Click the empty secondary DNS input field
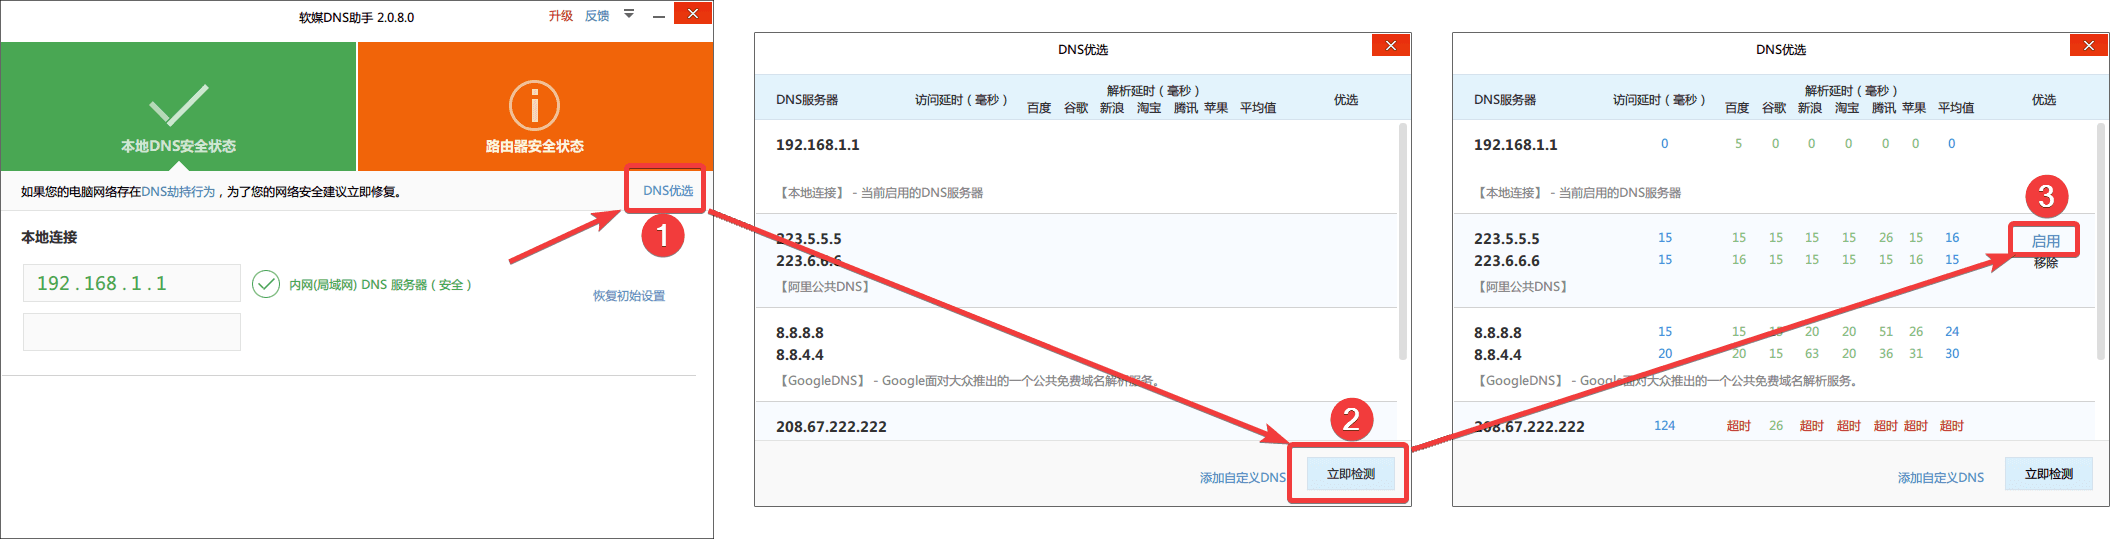Screen dimensions: 2110x539 [x=131, y=332]
